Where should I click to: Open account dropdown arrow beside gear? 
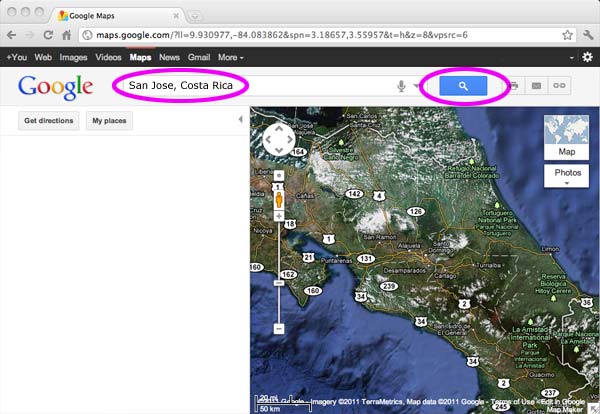click(572, 58)
